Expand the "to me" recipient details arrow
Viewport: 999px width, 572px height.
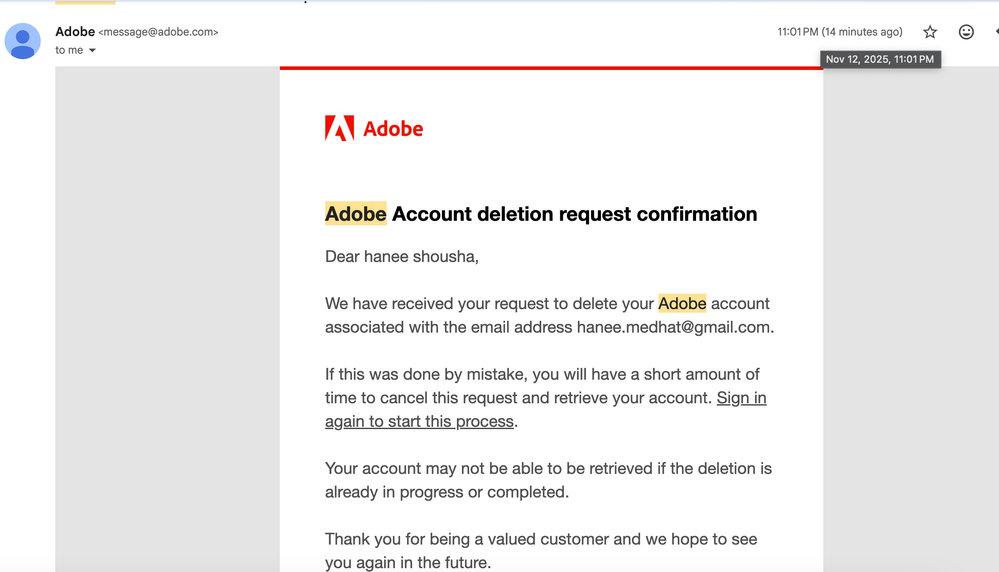[x=93, y=51]
